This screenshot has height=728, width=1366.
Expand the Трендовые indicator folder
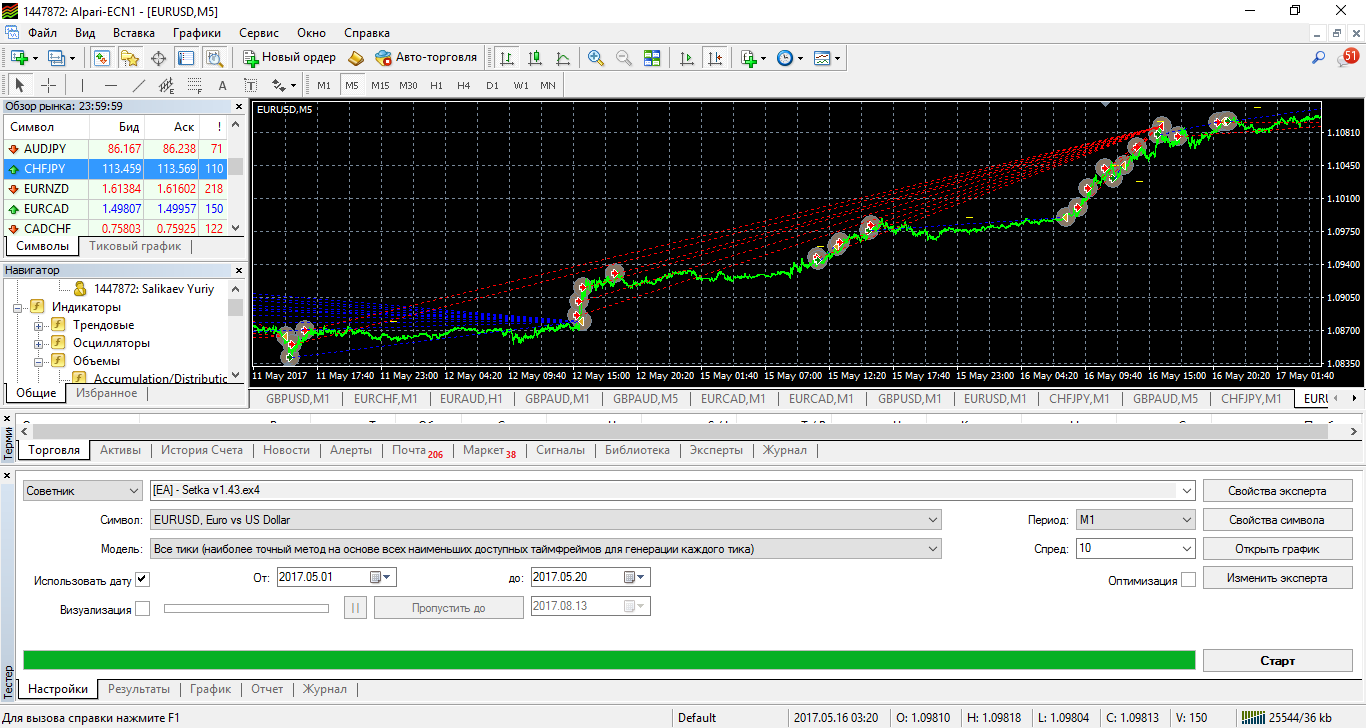click(39, 325)
